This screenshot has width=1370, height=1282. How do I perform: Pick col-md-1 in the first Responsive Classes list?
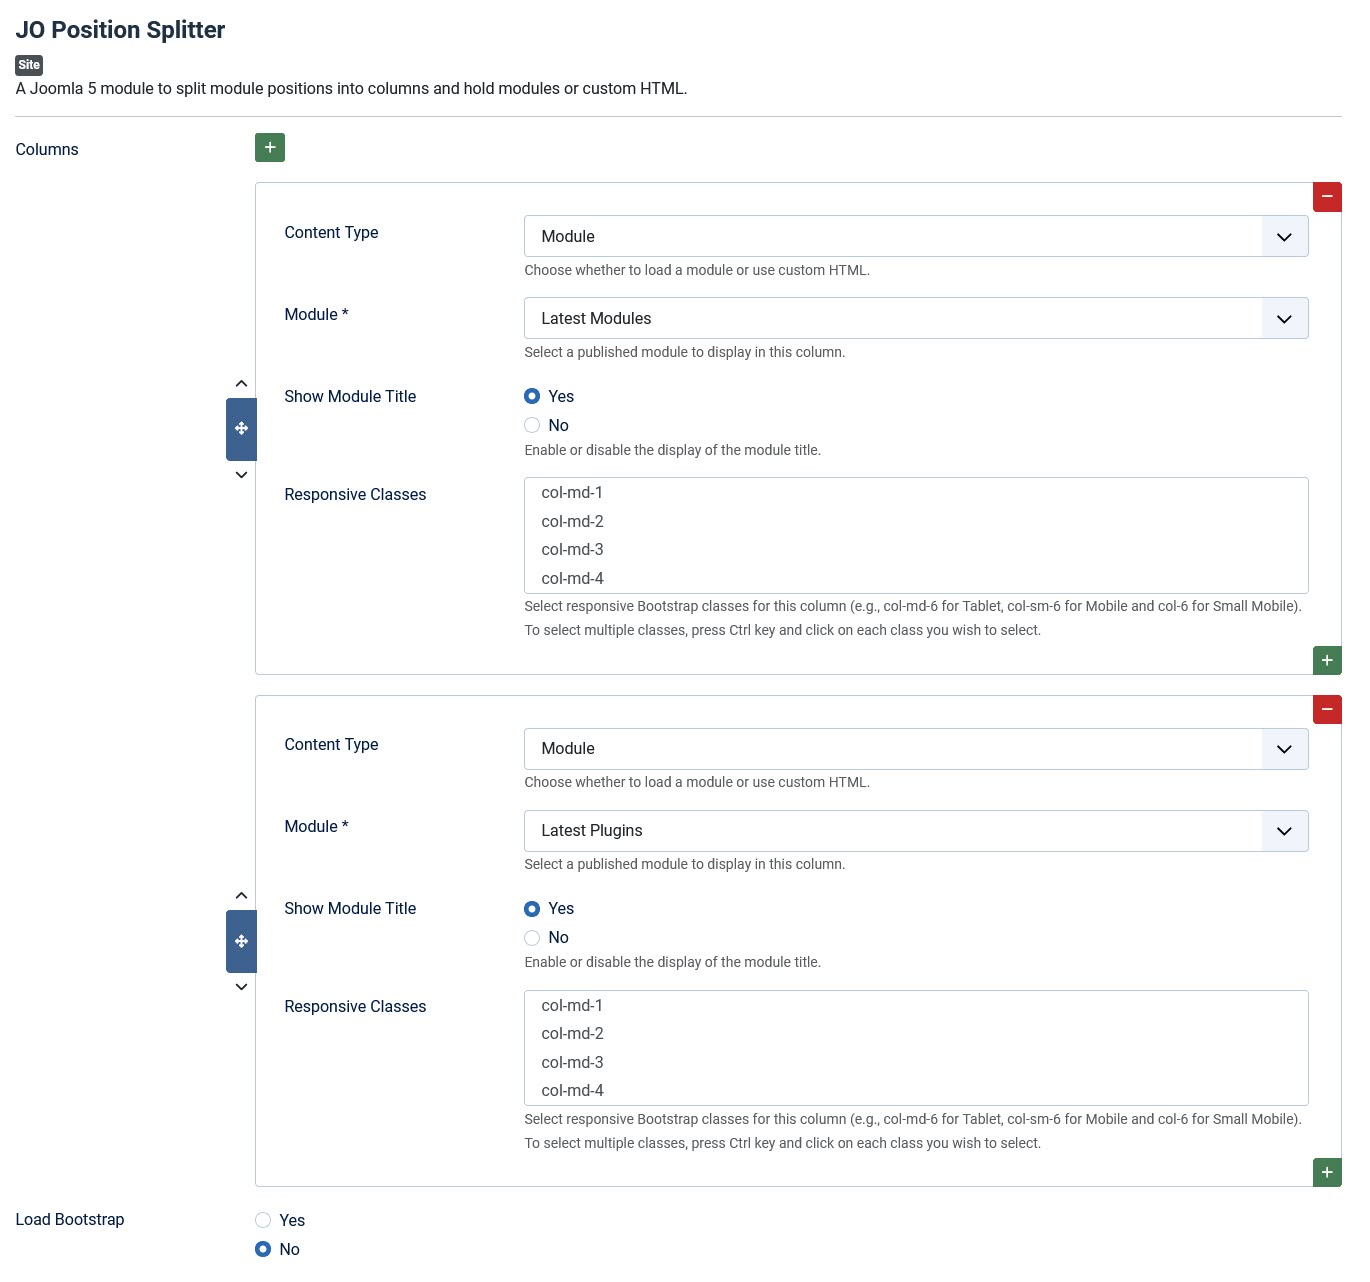pyautogui.click(x=572, y=493)
